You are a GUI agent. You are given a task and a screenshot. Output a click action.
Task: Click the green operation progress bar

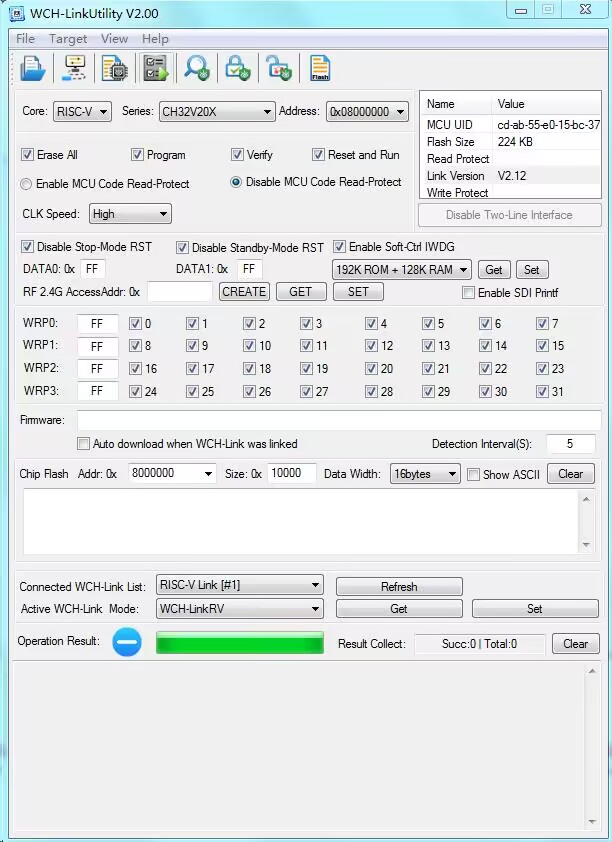click(x=240, y=643)
